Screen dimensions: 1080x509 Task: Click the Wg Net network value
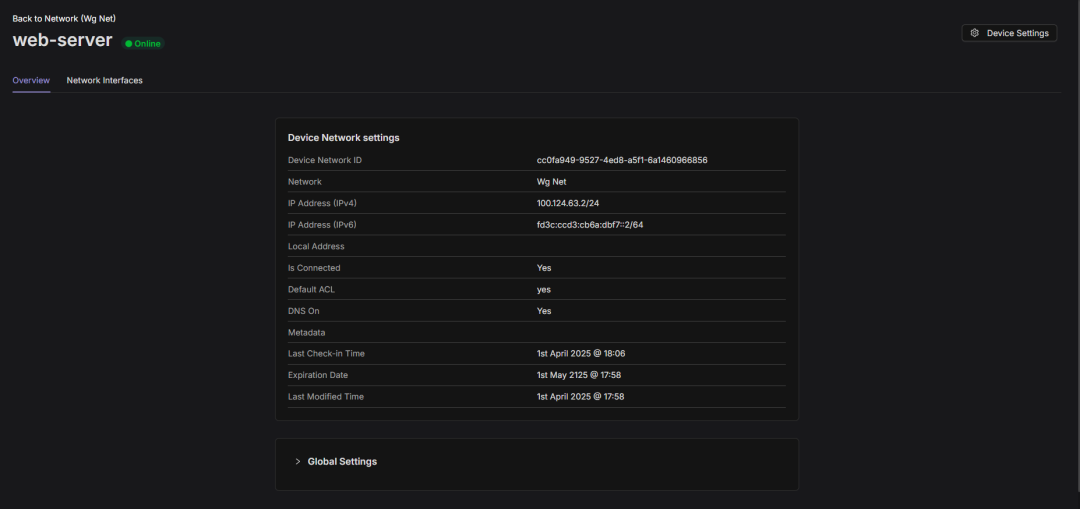(x=552, y=182)
